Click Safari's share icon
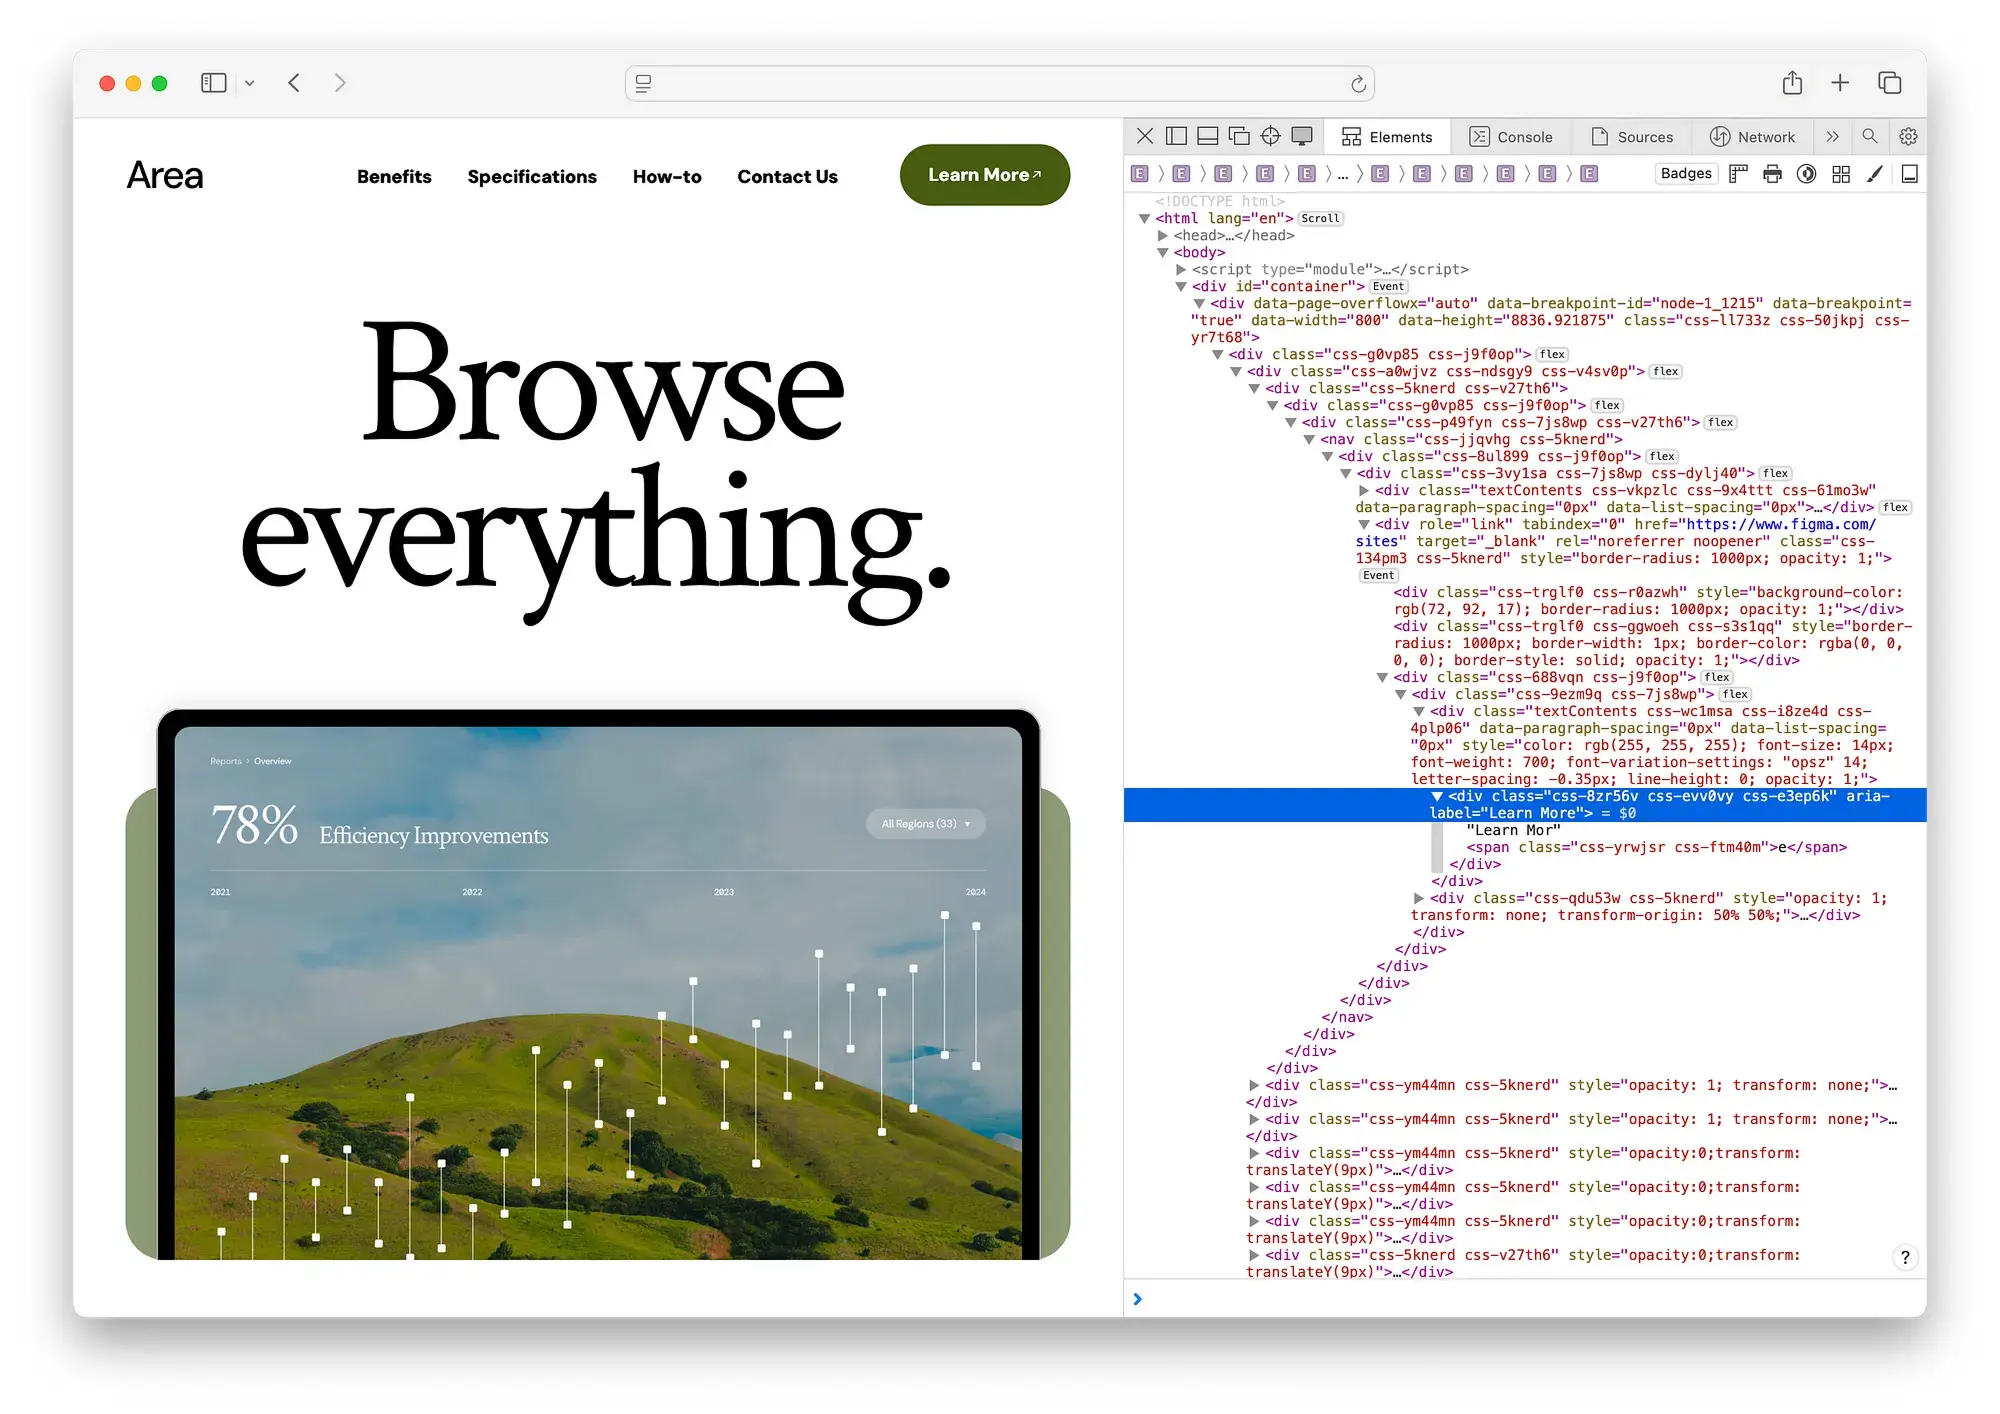Image resolution: width=2000 pixels, height=1414 pixels. 1792,83
